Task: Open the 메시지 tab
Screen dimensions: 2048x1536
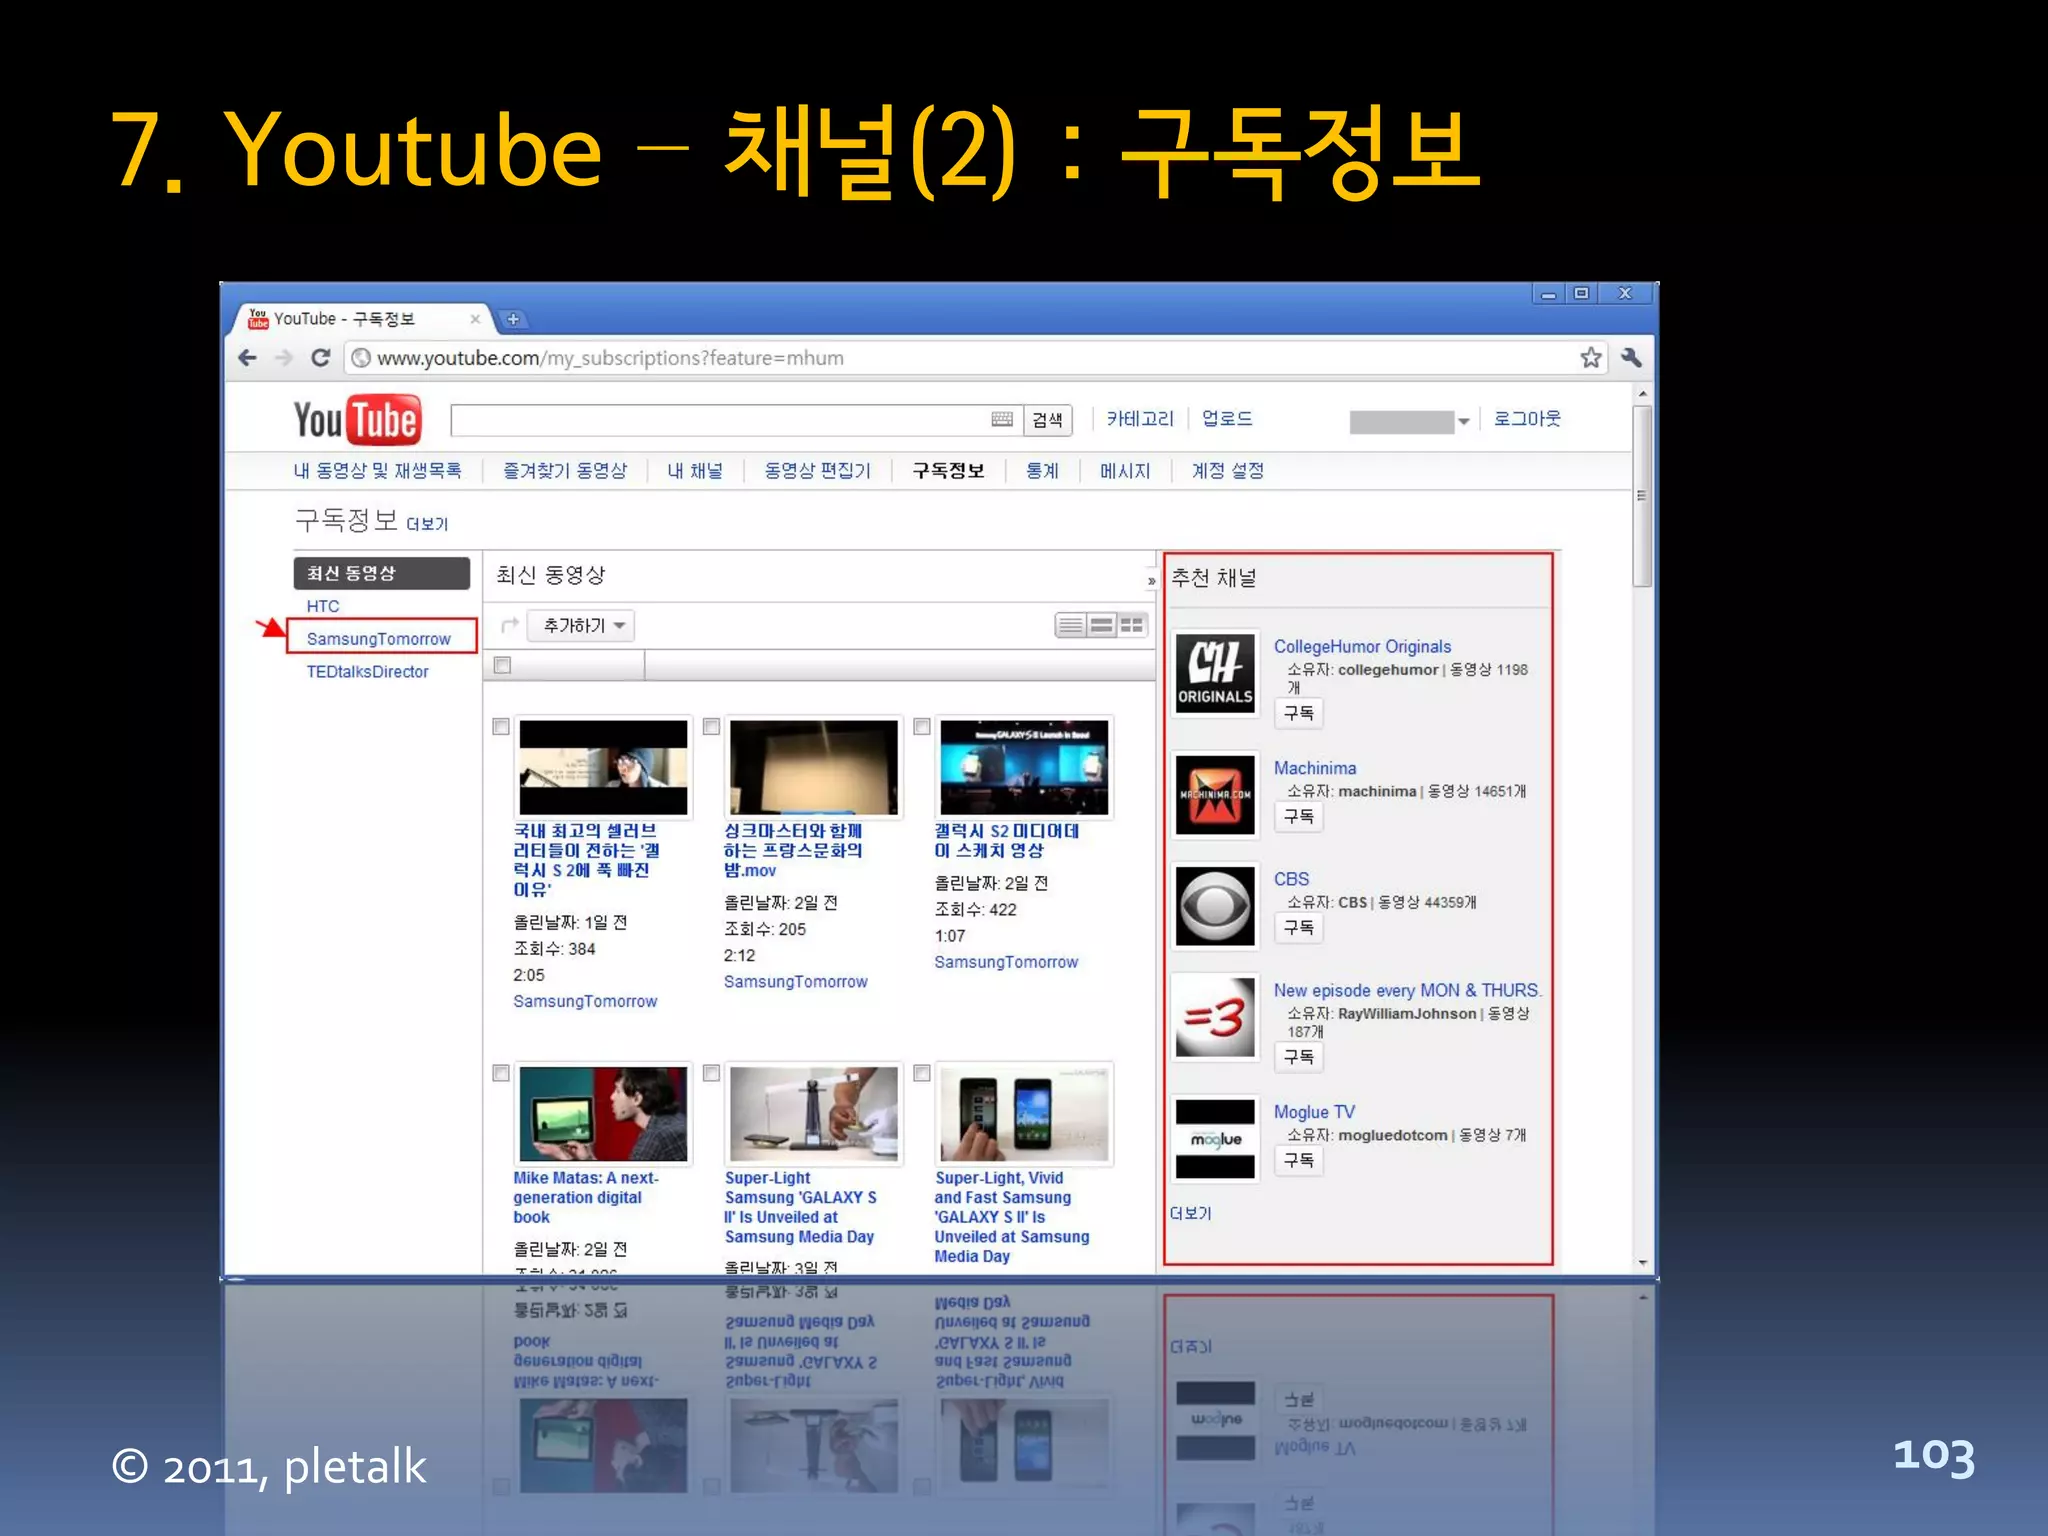Action: point(1125,470)
